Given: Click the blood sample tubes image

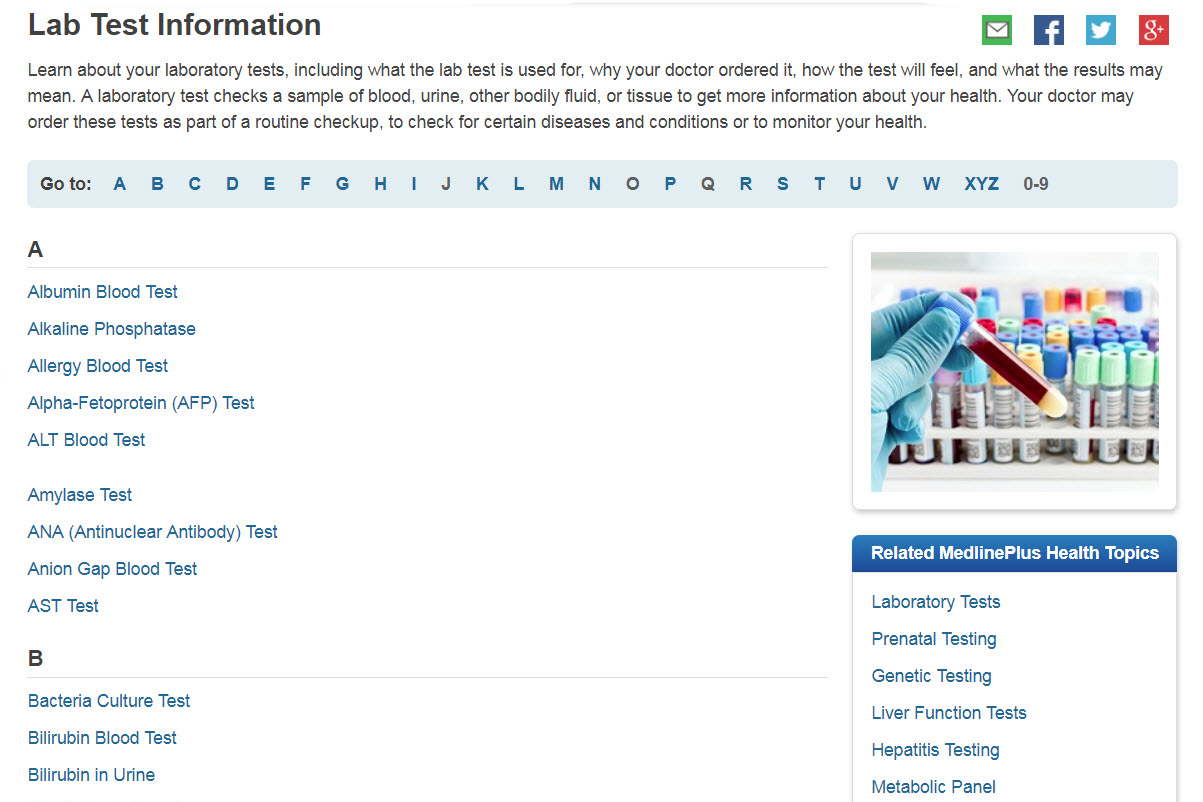Looking at the screenshot, I should [x=1014, y=372].
